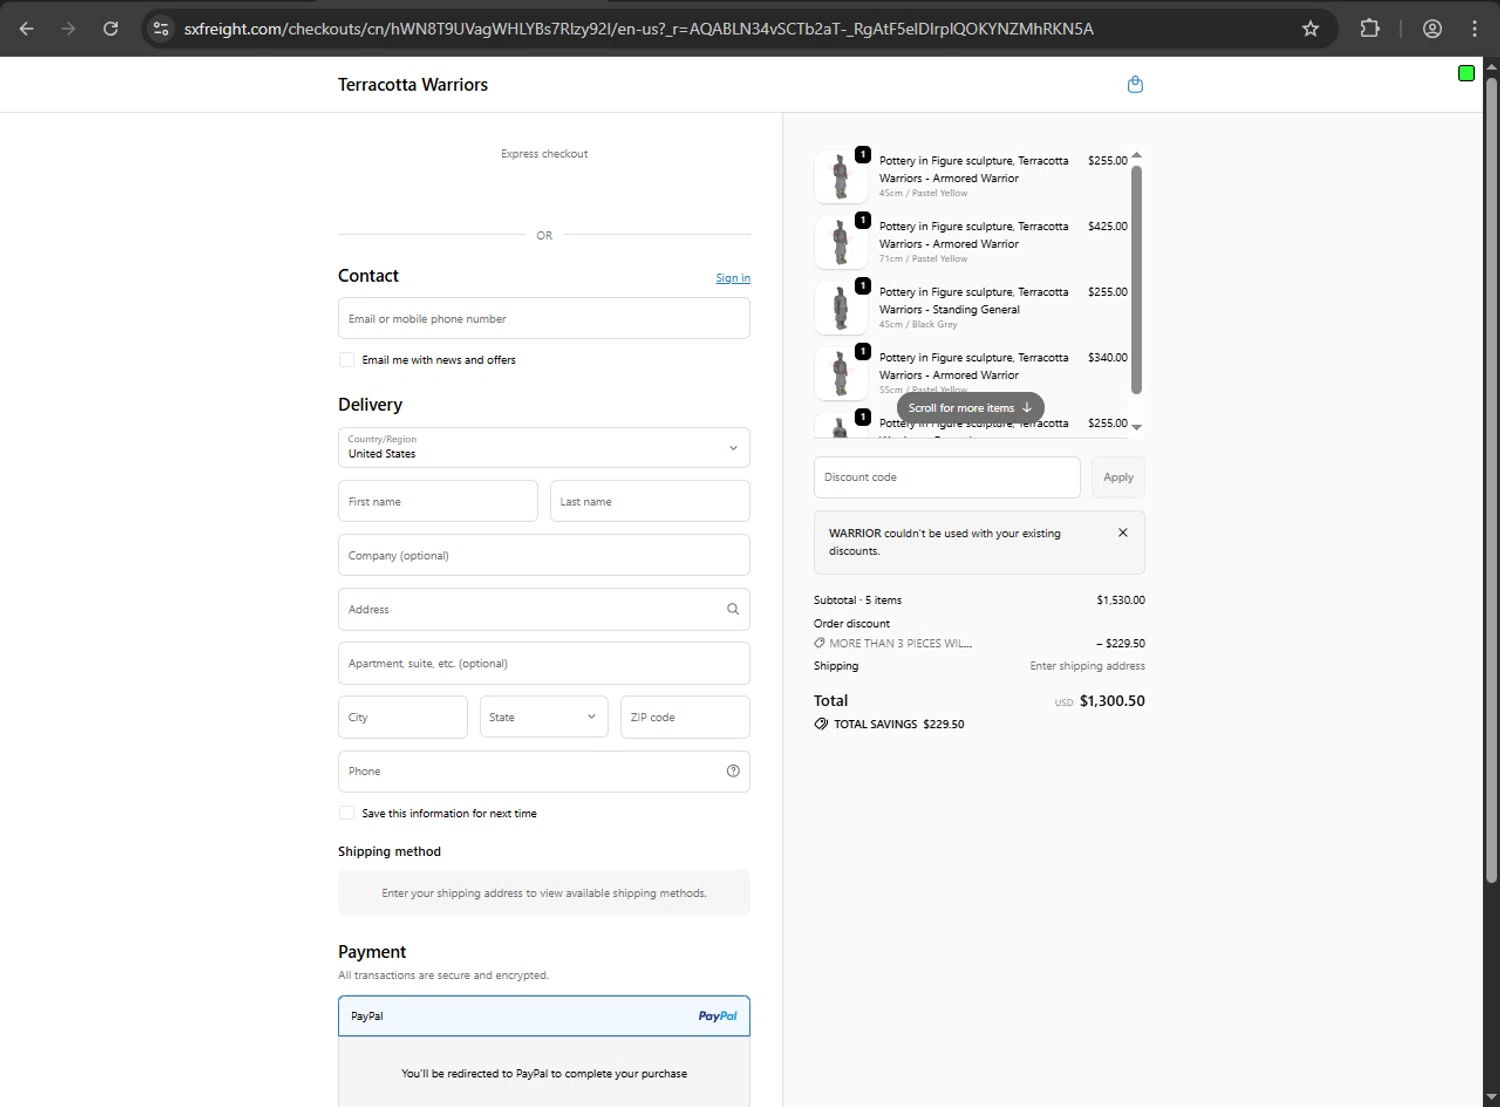Screen dimensions: 1500x1107
Task: Click the order items list scrollbar
Action: coord(1136,280)
